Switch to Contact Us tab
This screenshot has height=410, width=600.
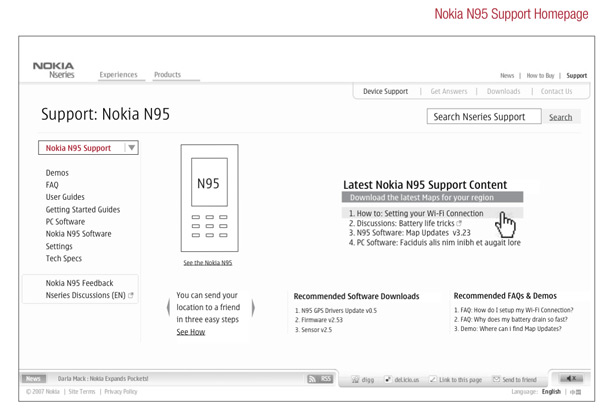556,91
